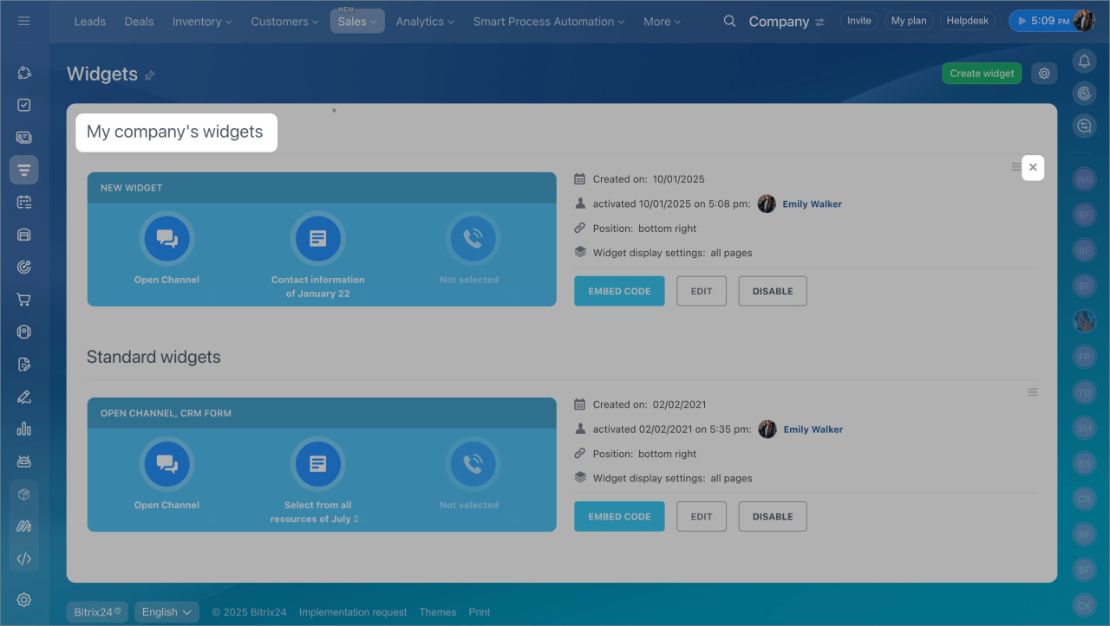1110x626 pixels.
Task: Click Embed Code for New Widget
Action: click(x=619, y=291)
